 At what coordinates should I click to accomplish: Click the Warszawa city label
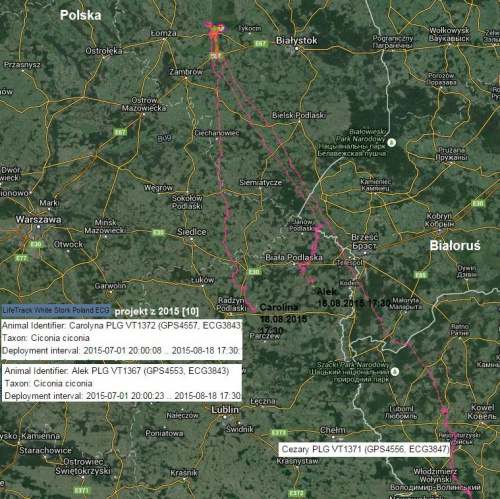38,220
